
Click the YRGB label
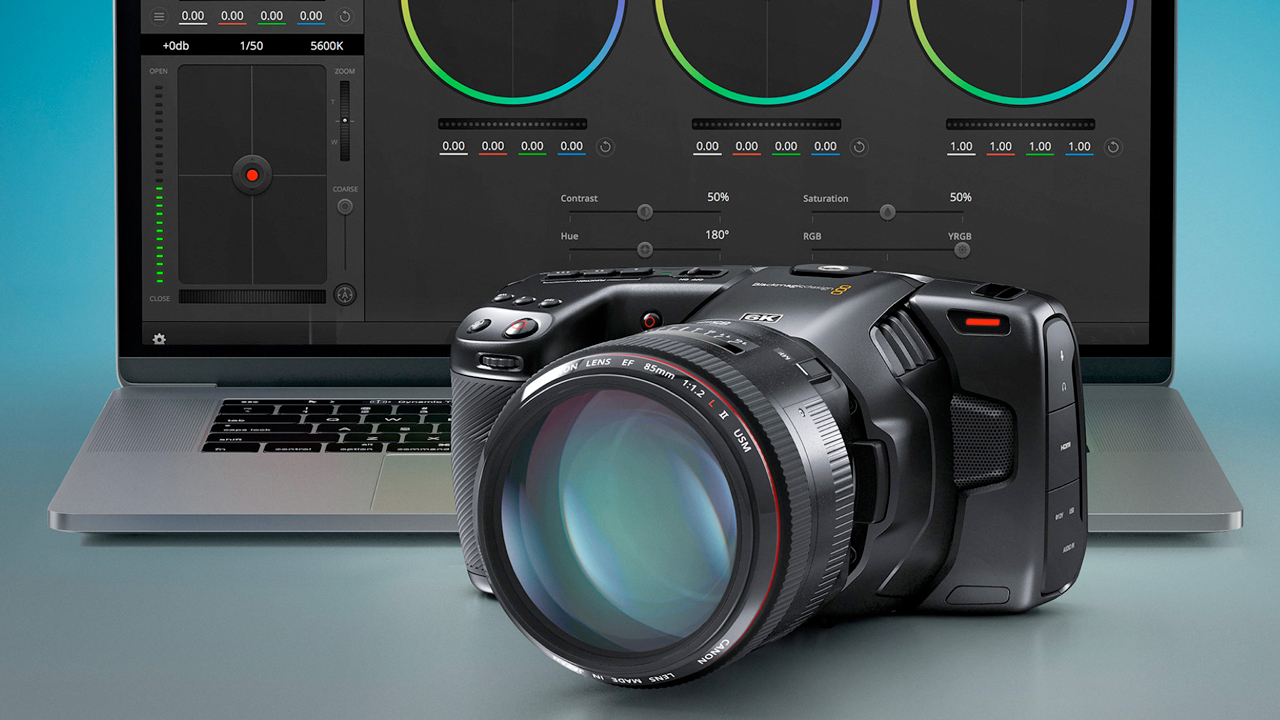tap(959, 237)
